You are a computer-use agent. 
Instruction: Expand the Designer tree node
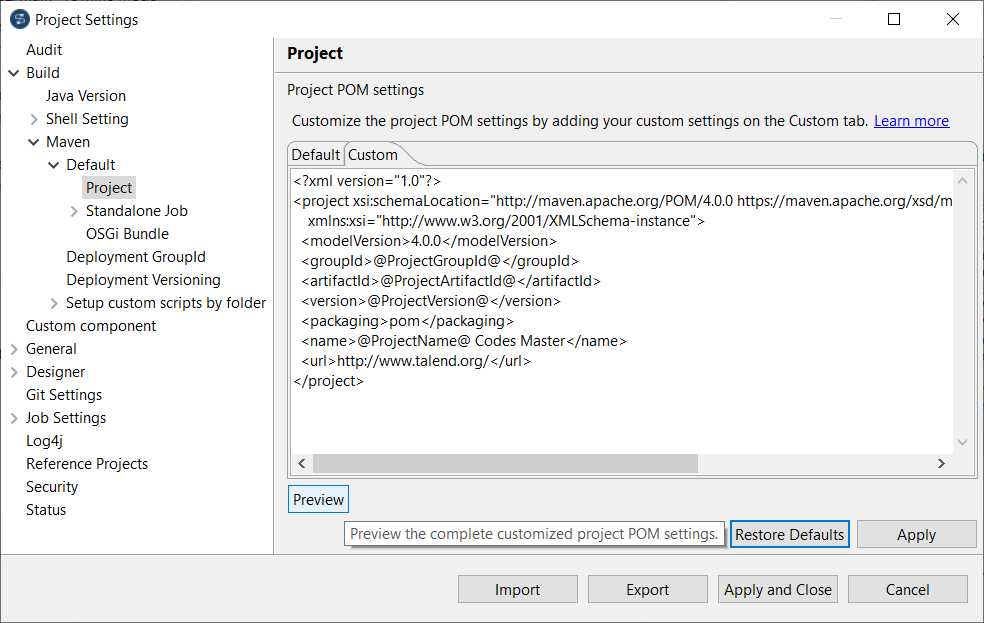[14, 372]
